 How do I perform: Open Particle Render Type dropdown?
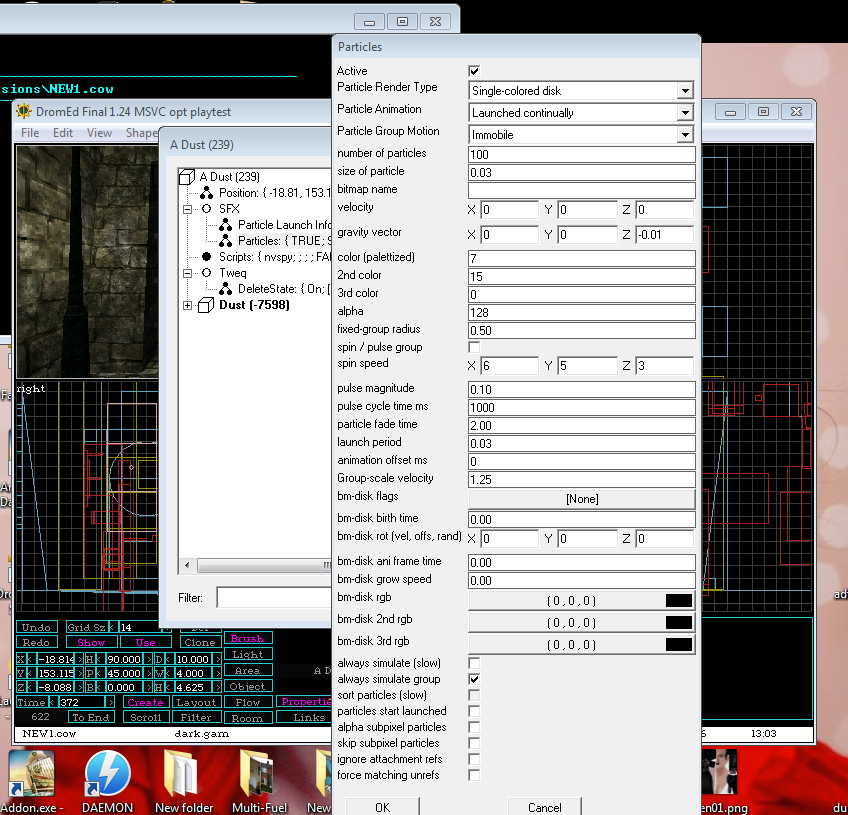click(684, 90)
